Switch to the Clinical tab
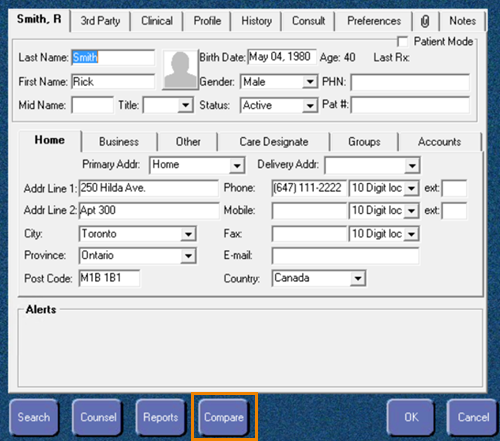This screenshot has height=441, width=500. [157, 21]
